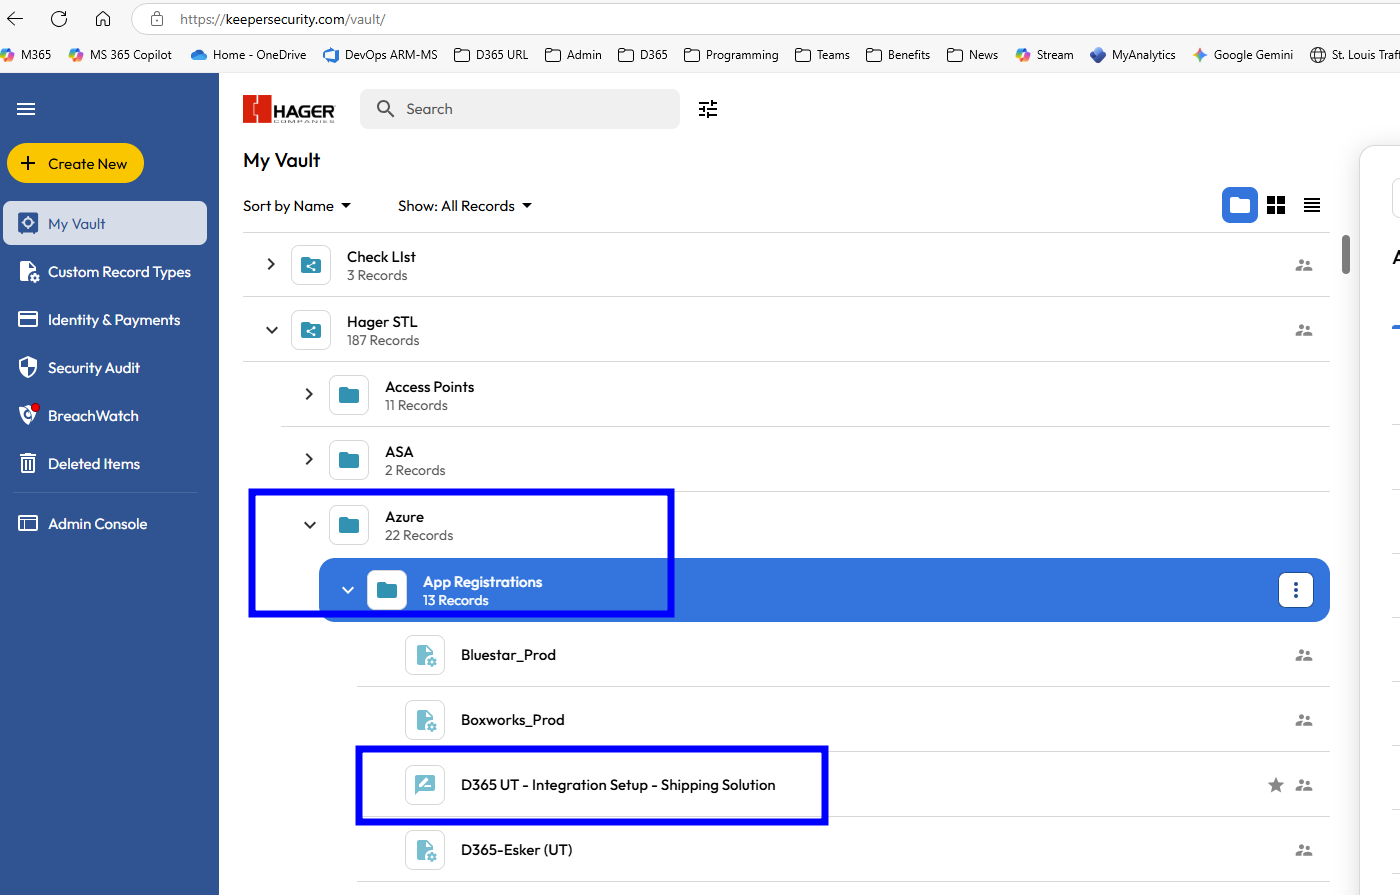The width and height of the screenshot is (1400, 895).
Task: Click shared users icon on Hager STL row
Action: pyautogui.click(x=1304, y=330)
